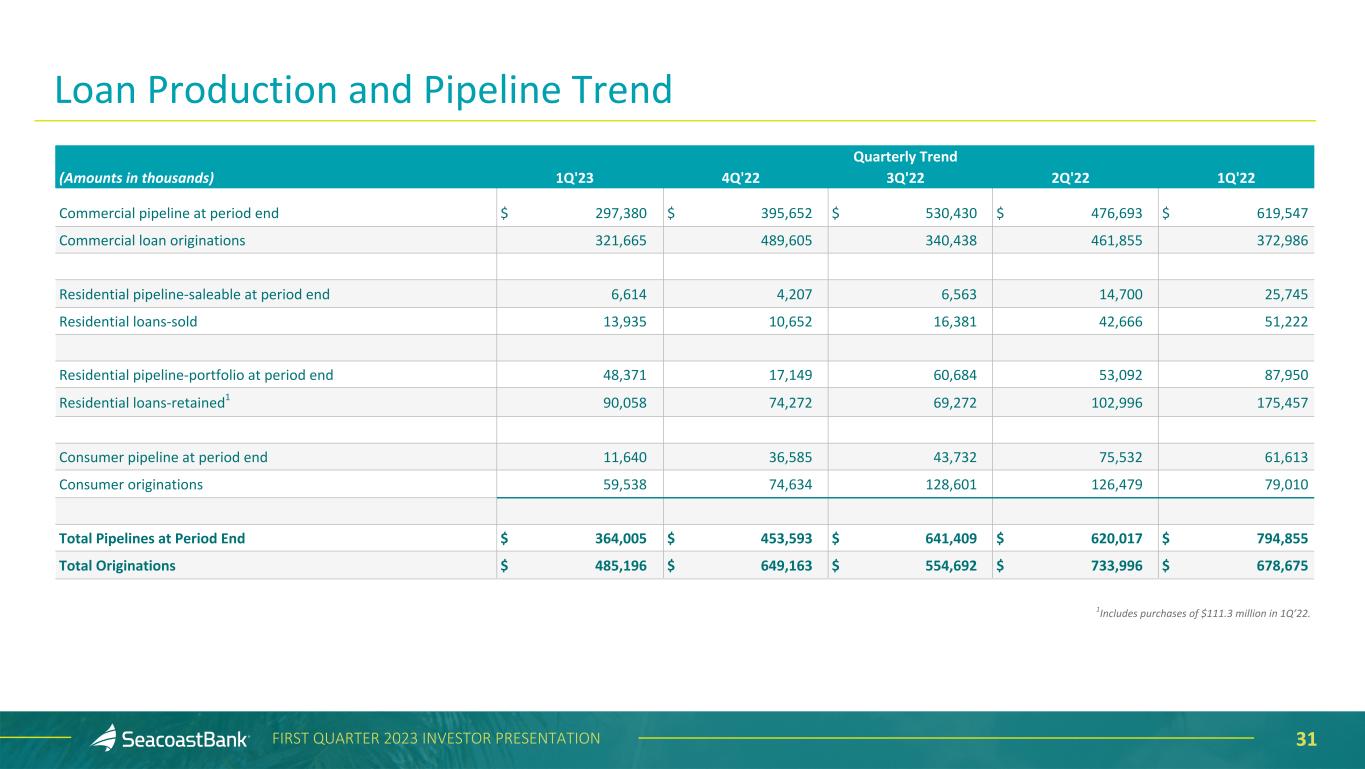Click the Total Pipelines at Period End label
The height and width of the screenshot is (769, 1365).
pos(152,538)
